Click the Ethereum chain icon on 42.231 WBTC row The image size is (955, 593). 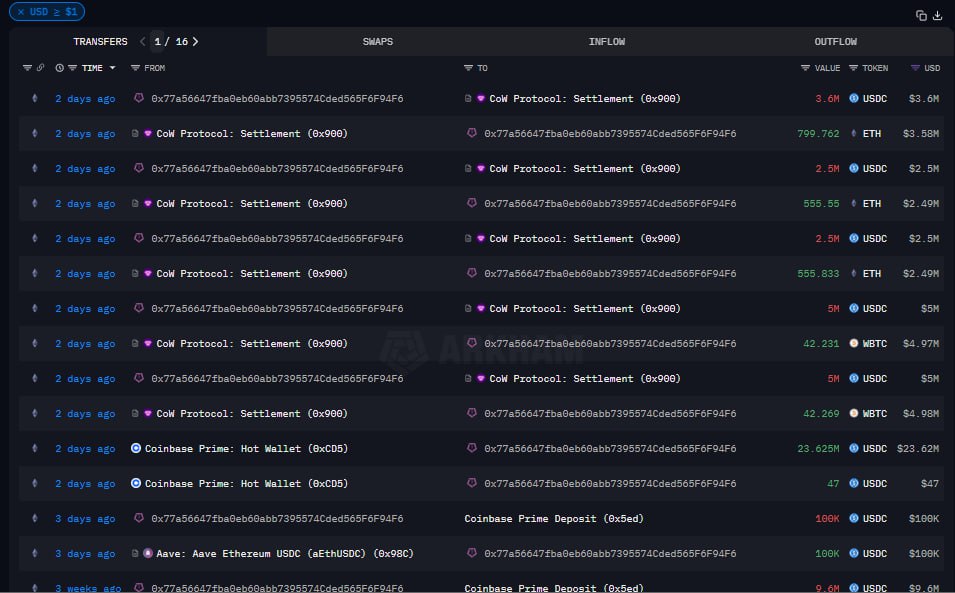coord(35,343)
